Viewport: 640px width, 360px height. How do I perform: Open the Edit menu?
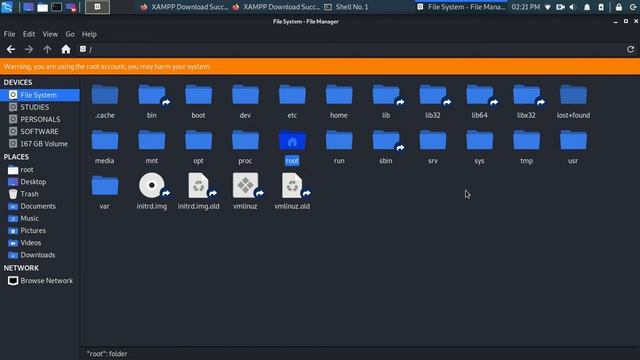(29, 34)
